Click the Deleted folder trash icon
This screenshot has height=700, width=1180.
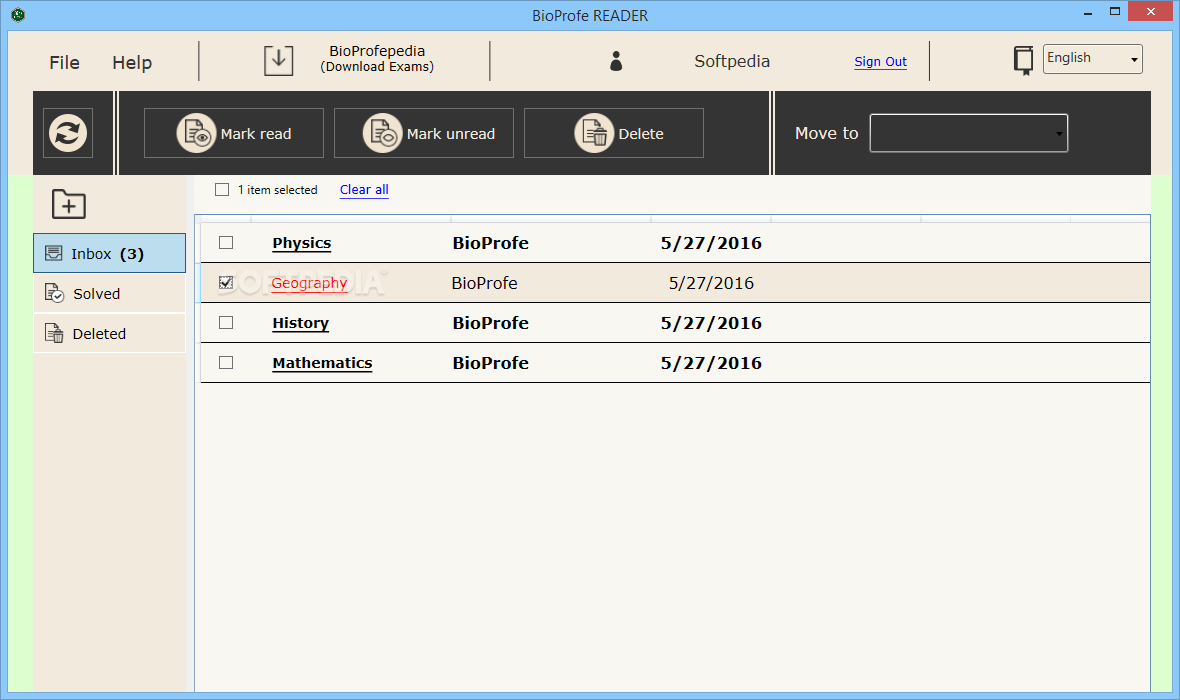54,333
